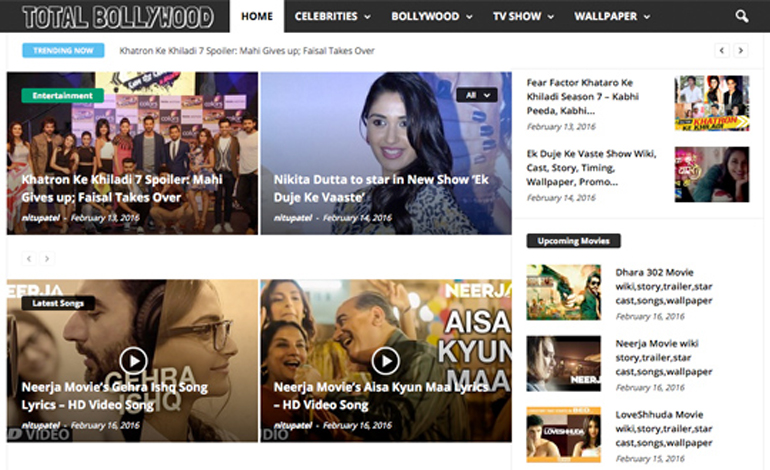Open Neerja Aisa Kyun Maa Lyrics article
The width and height of the screenshot is (770, 470).
coord(381,396)
